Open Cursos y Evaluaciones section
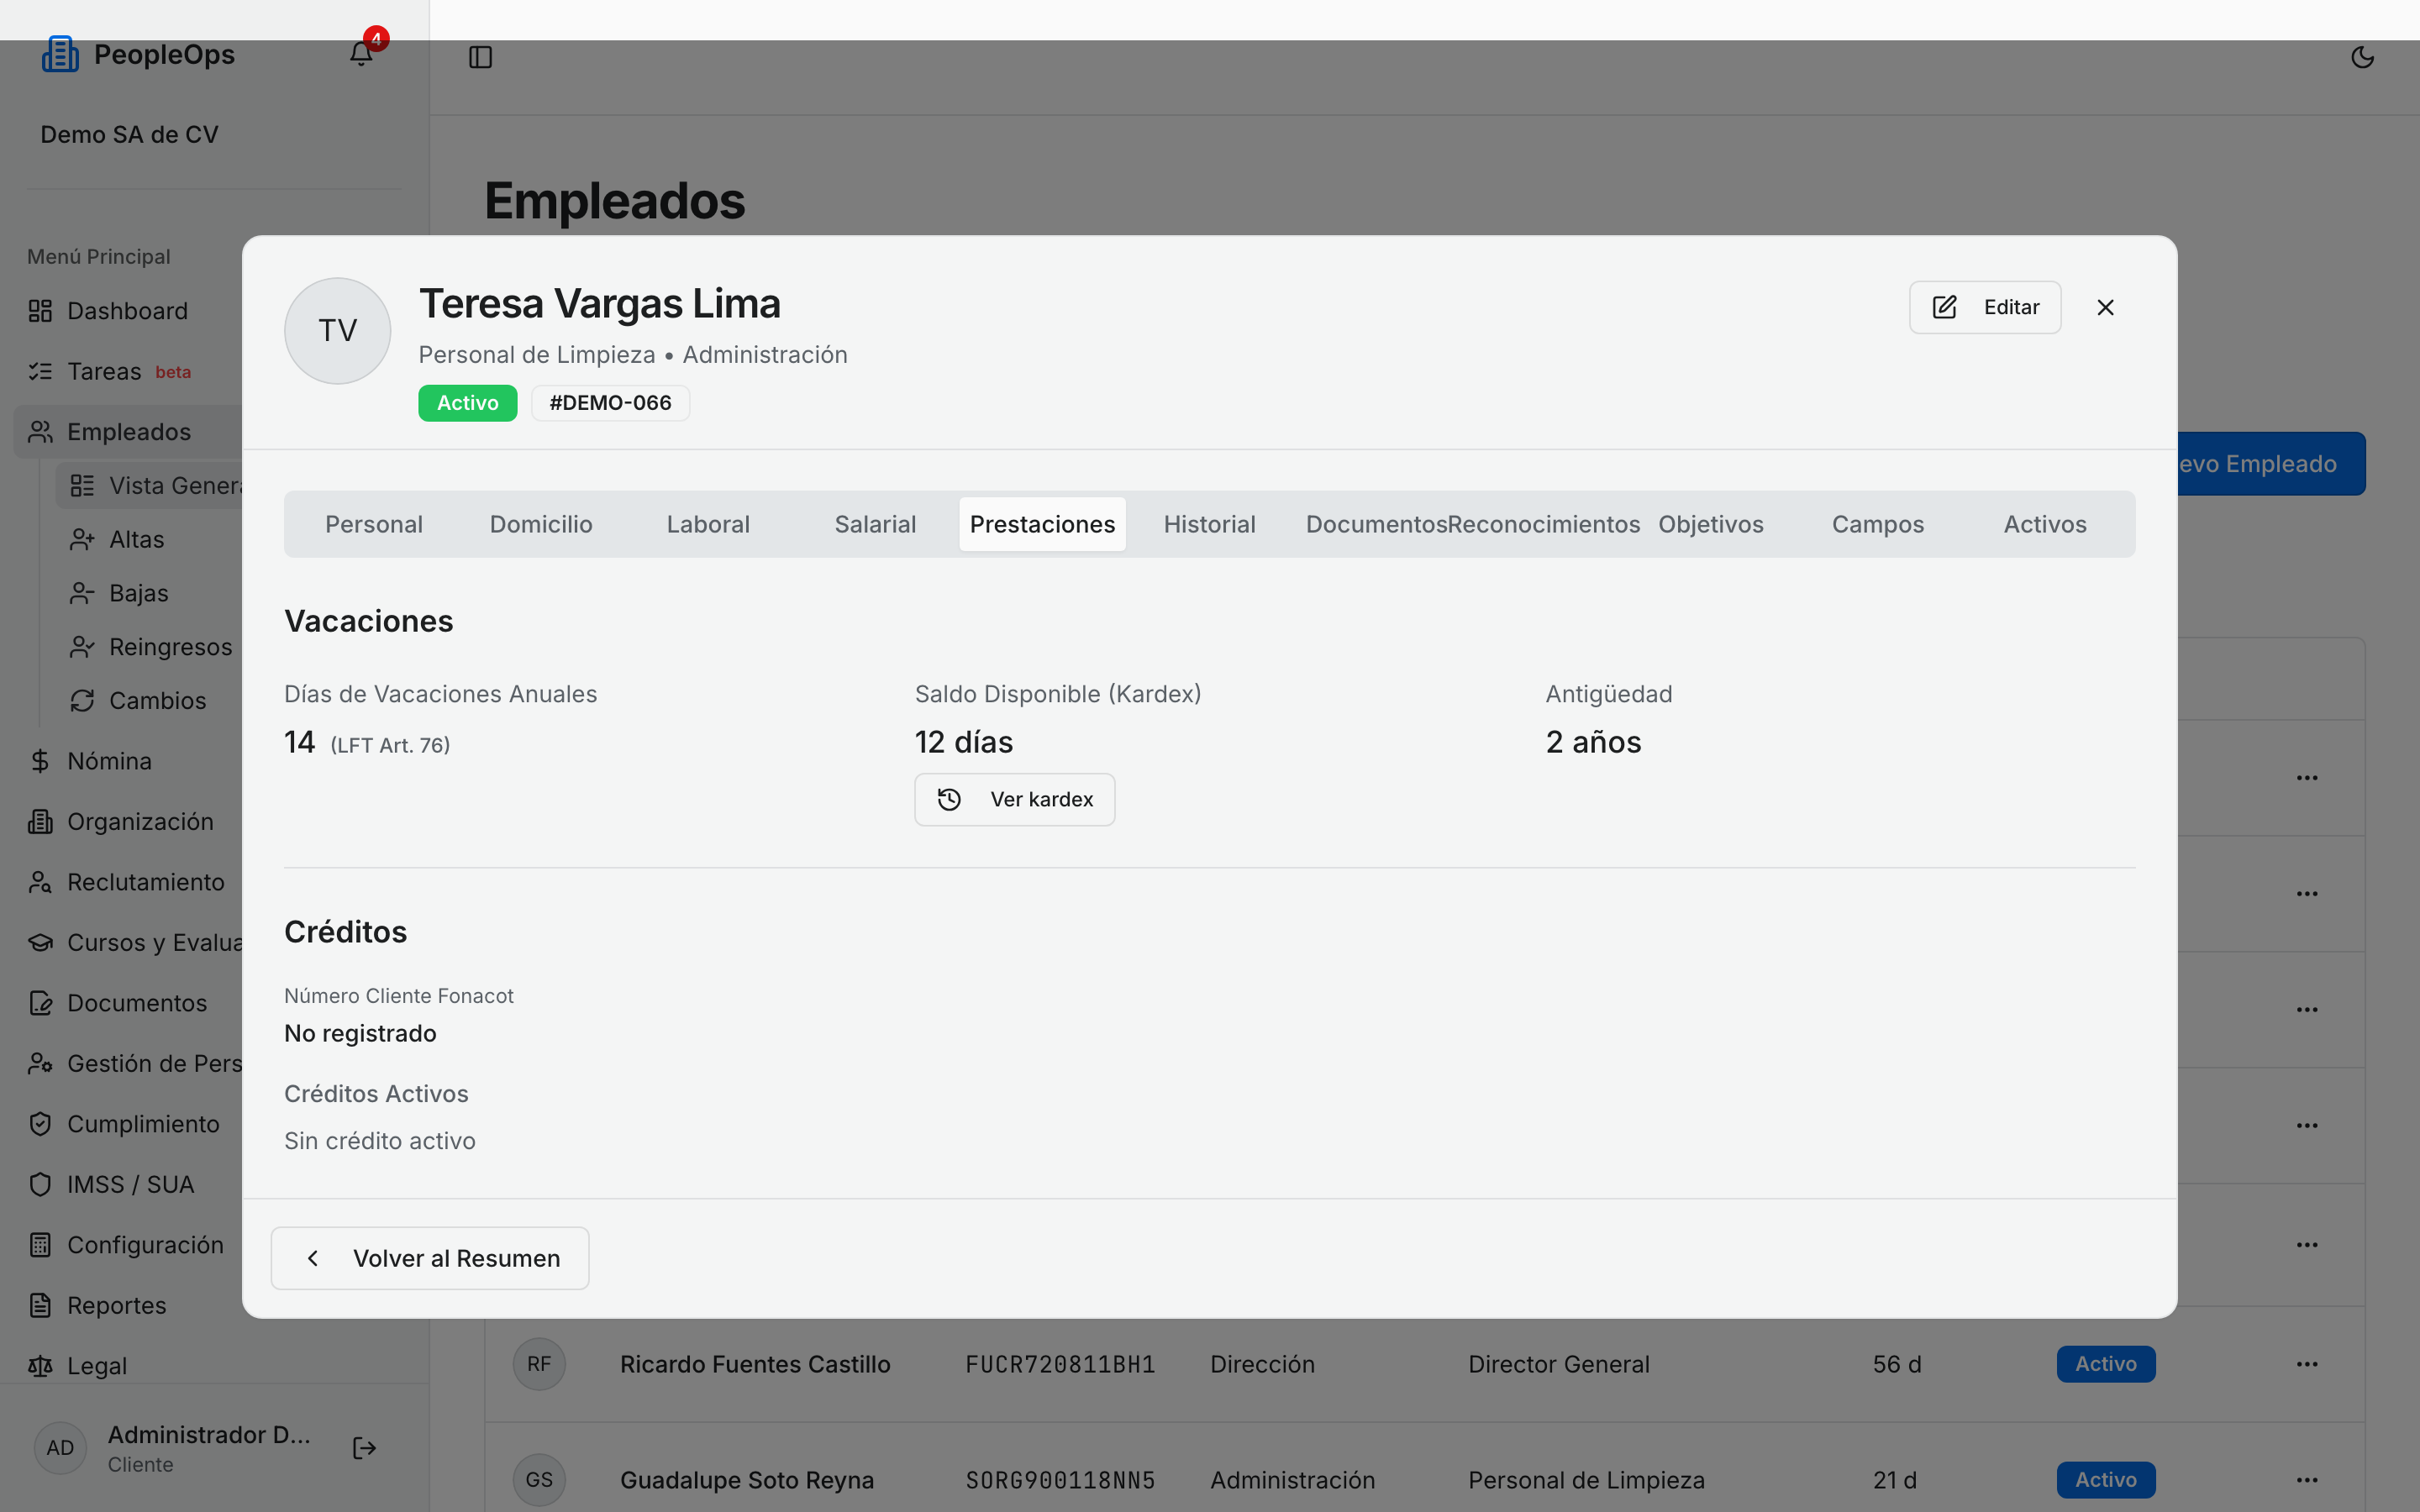Screen dimensions: 2420x1512 coord(127,943)
